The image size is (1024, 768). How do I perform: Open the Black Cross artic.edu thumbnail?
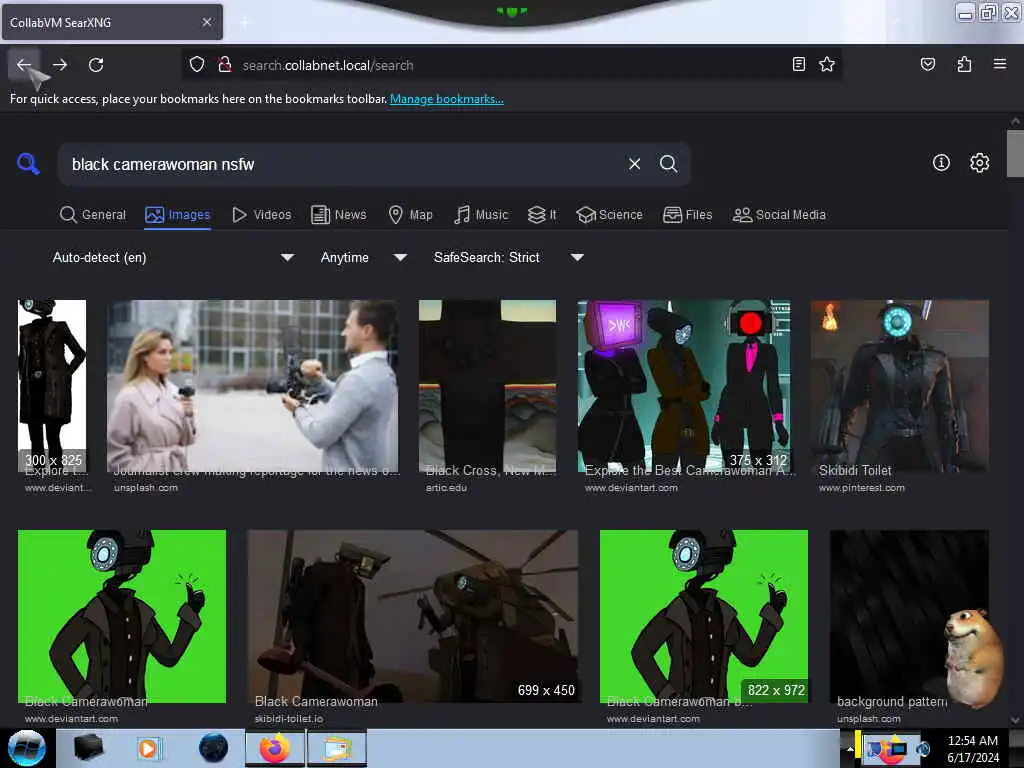pyautogui.click(x=487, y=385)
